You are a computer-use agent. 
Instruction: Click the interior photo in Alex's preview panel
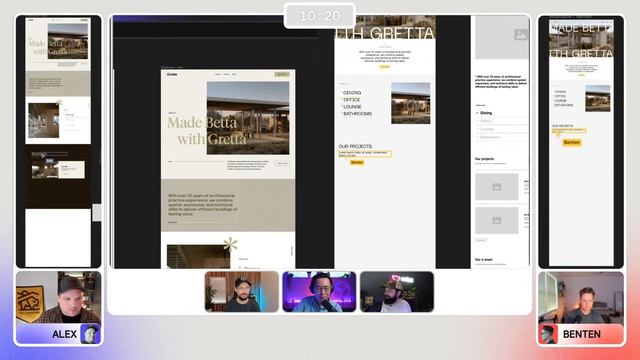43,120
